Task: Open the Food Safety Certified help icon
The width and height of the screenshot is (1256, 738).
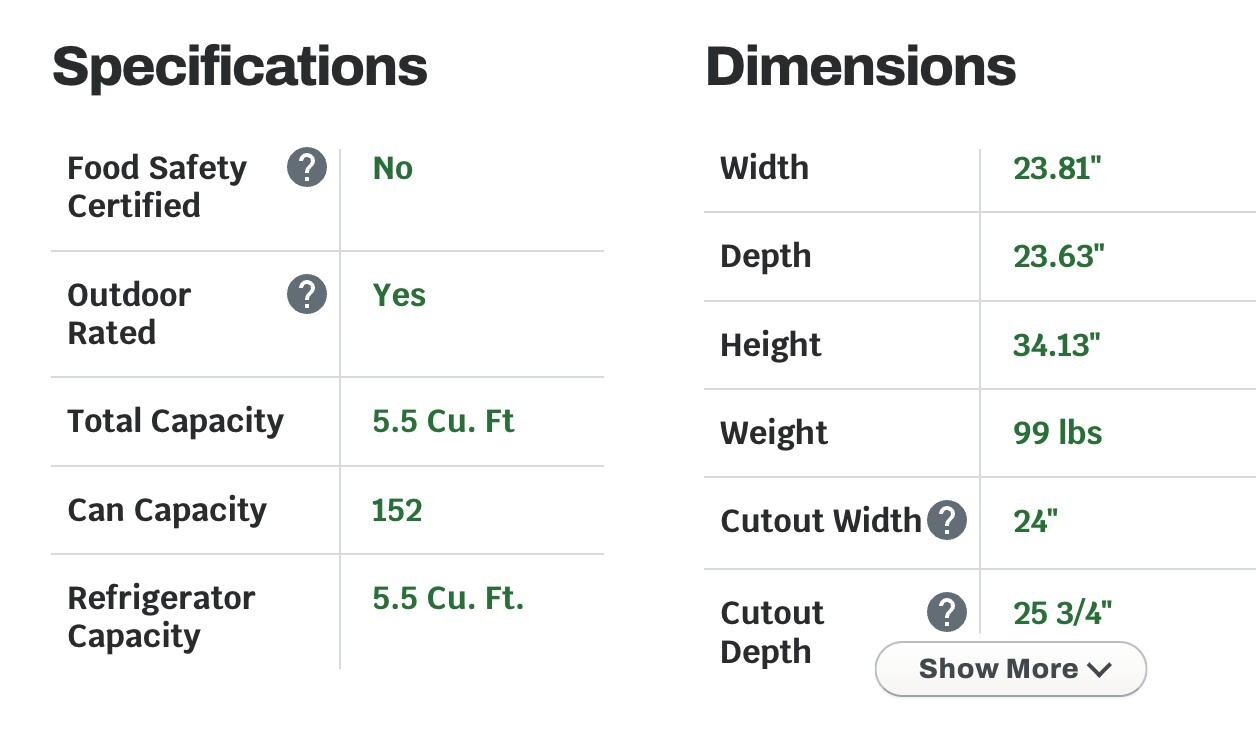Action: (307, 168)
